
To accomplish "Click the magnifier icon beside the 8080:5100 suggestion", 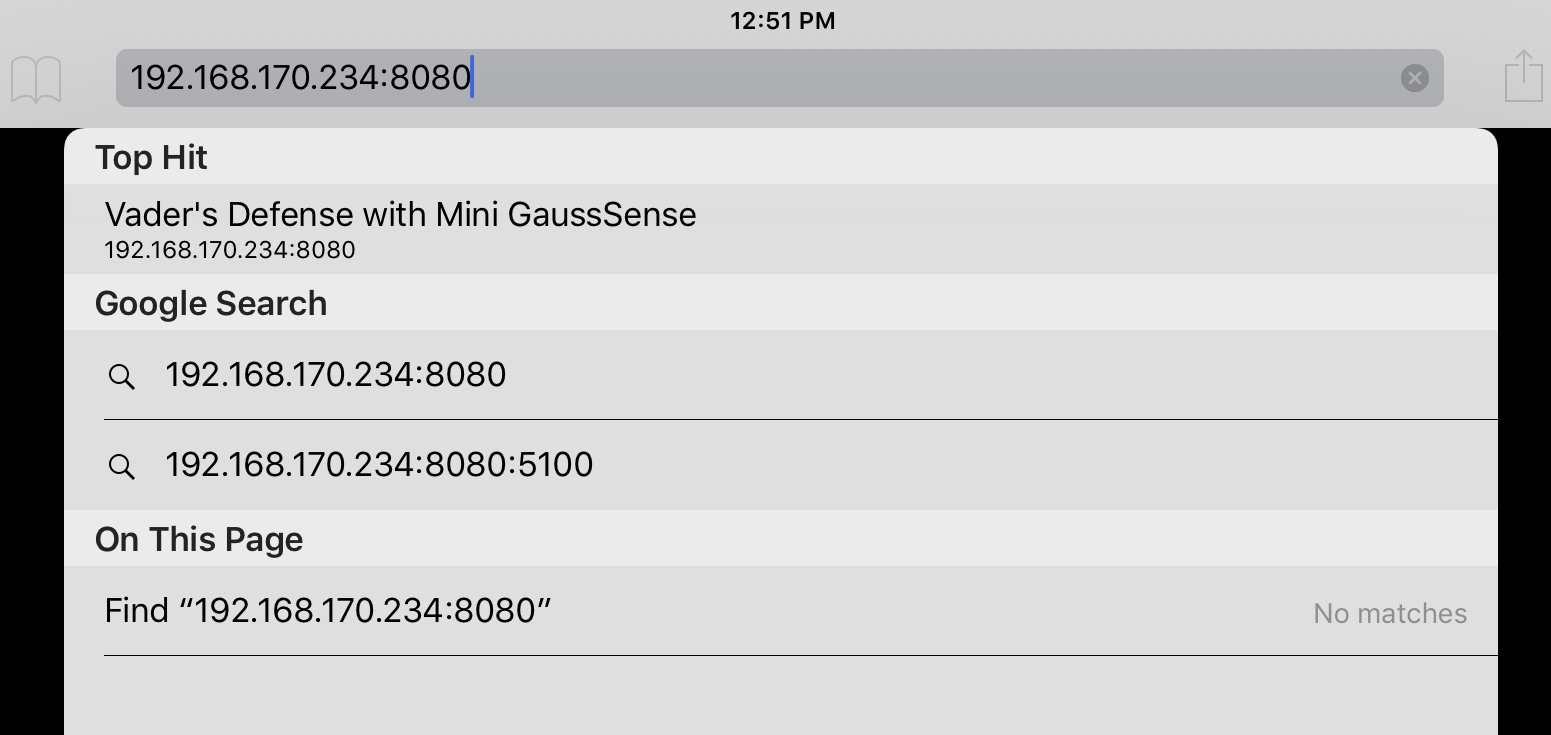I will [x=121, y=466].
